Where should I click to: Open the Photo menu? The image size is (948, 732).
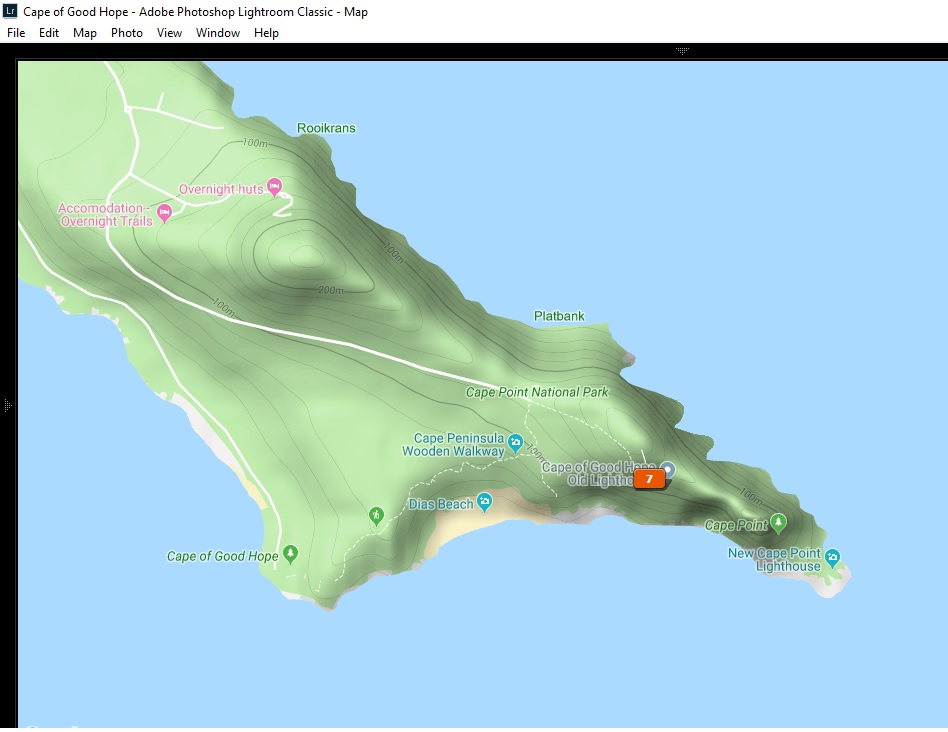(126, 33)
